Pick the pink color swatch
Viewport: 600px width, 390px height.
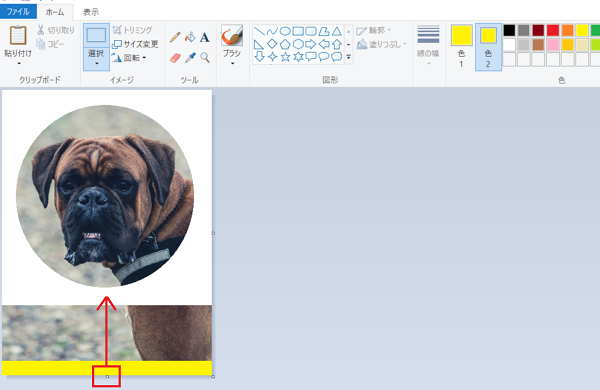point(553,44)
